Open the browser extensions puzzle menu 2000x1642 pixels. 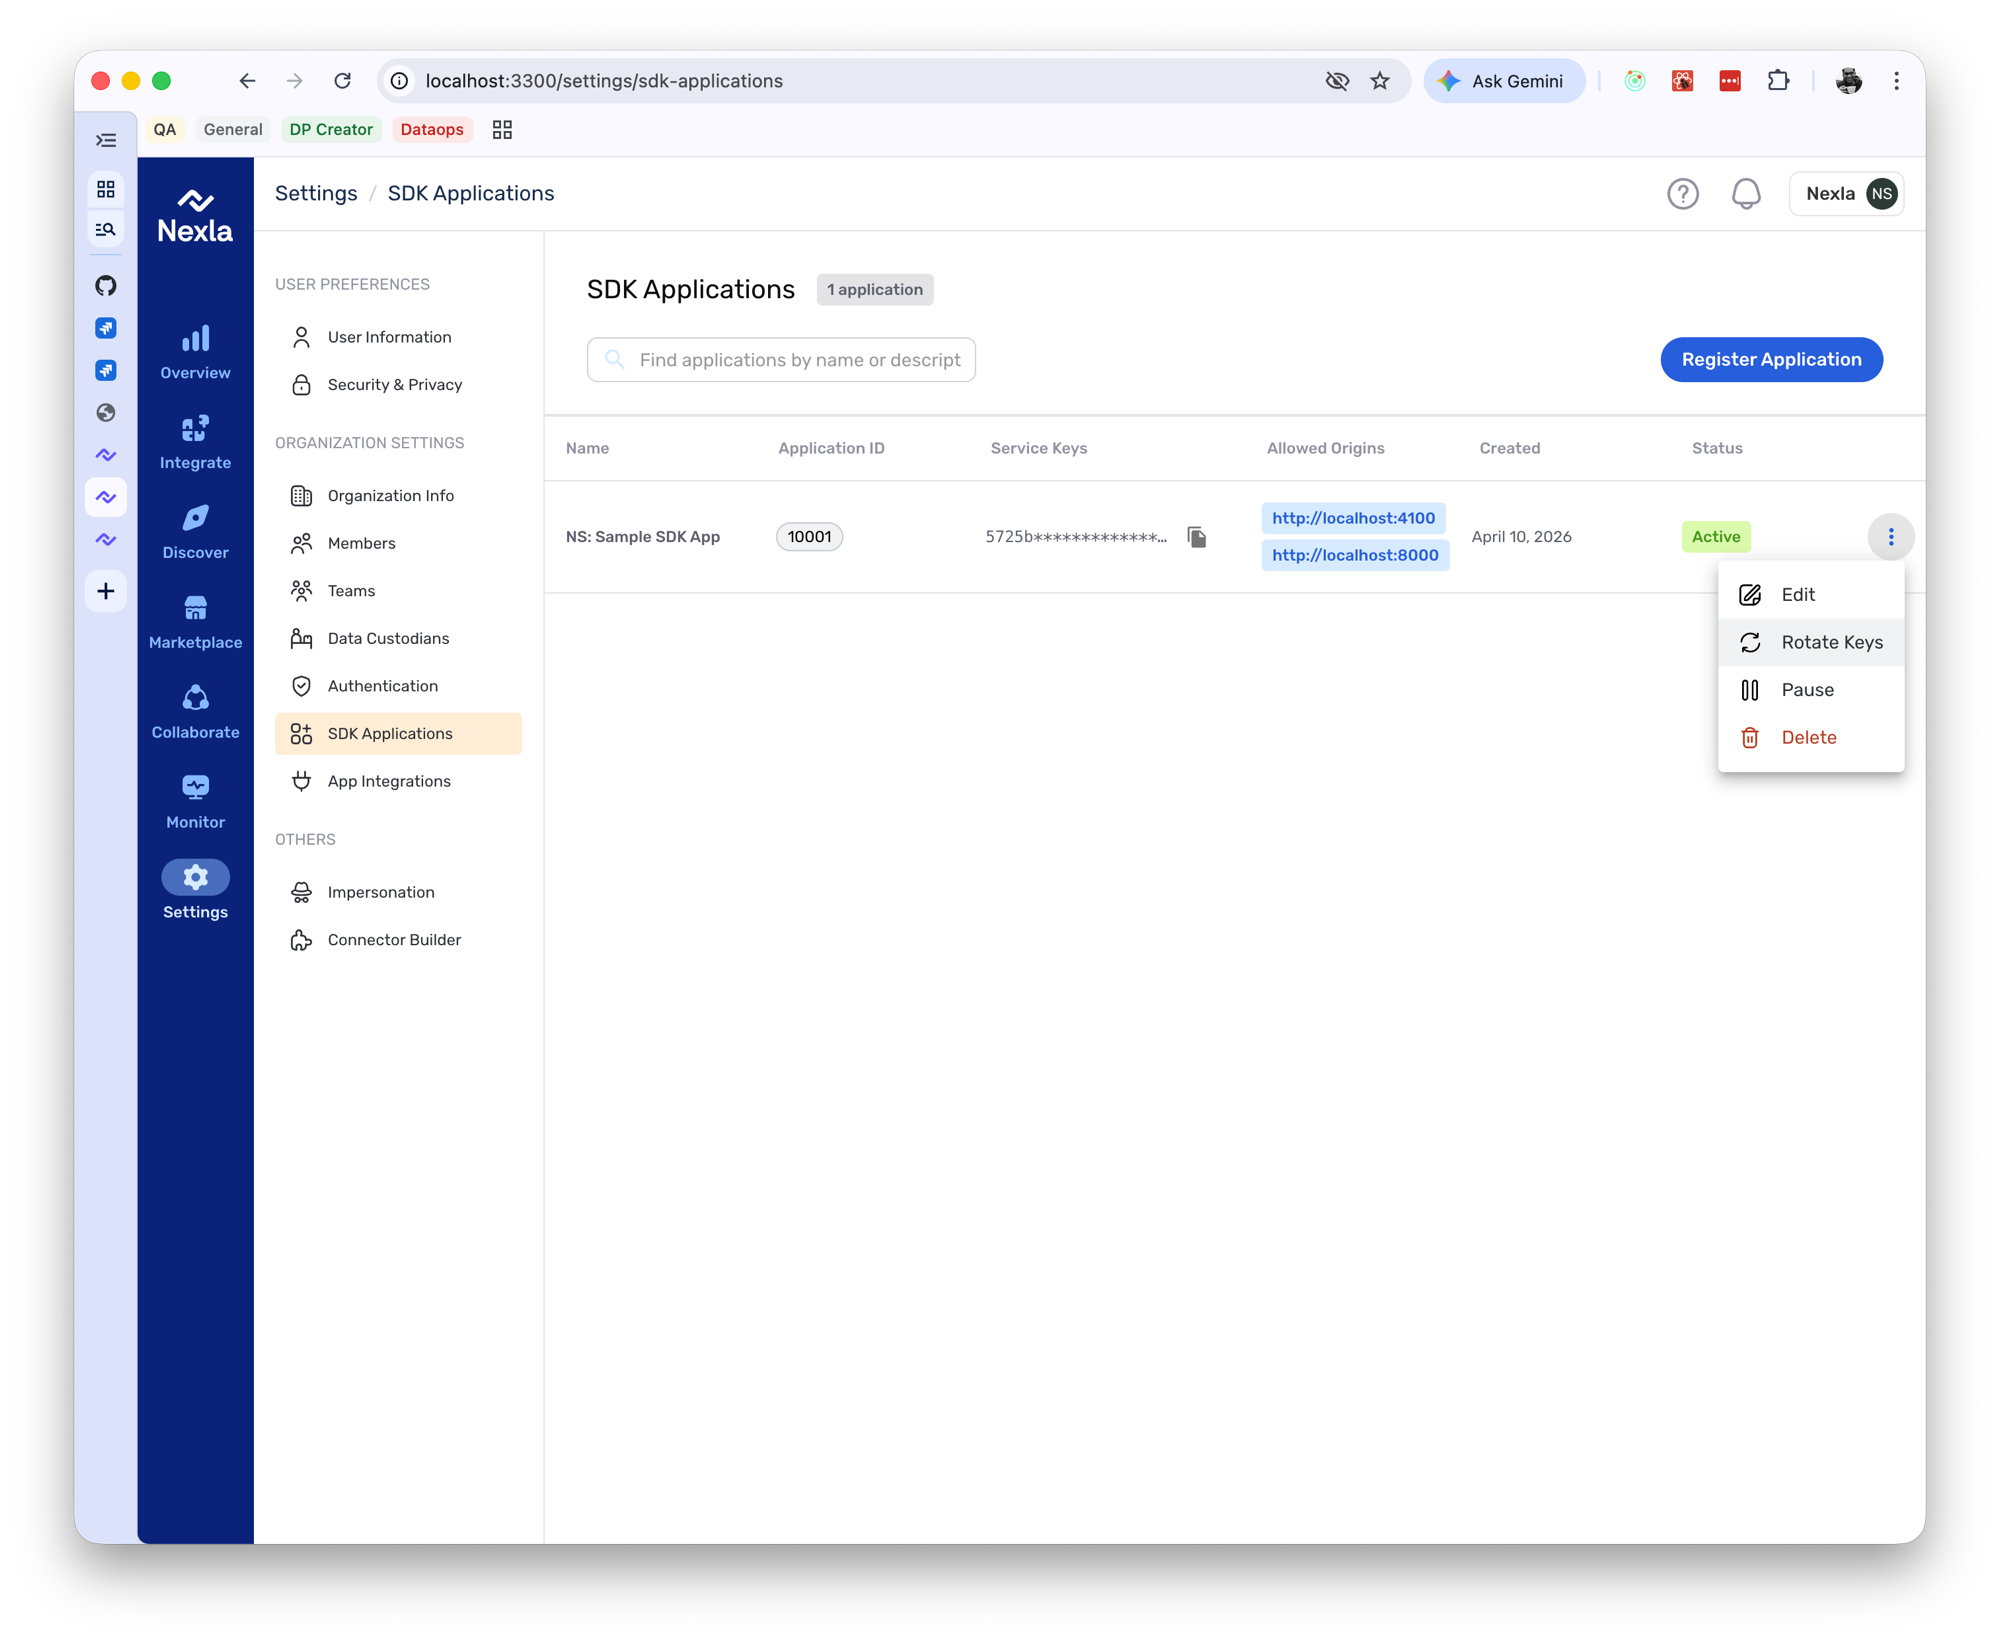click(x=1779, y=81)
